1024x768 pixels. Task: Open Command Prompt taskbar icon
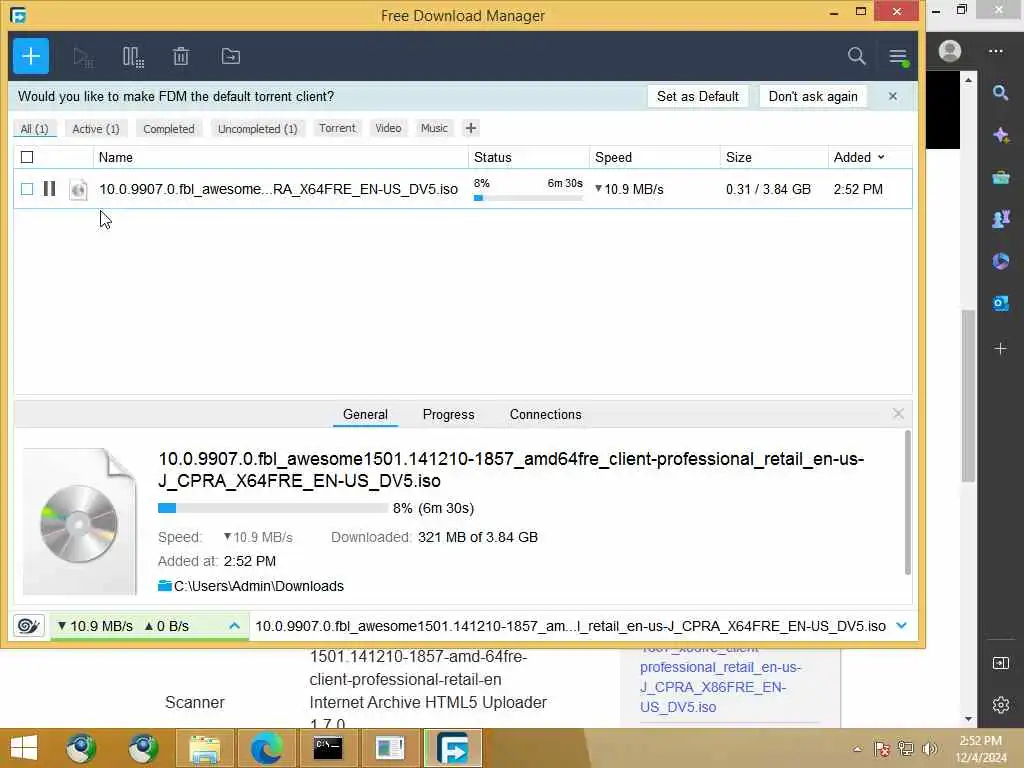[328, 748]
